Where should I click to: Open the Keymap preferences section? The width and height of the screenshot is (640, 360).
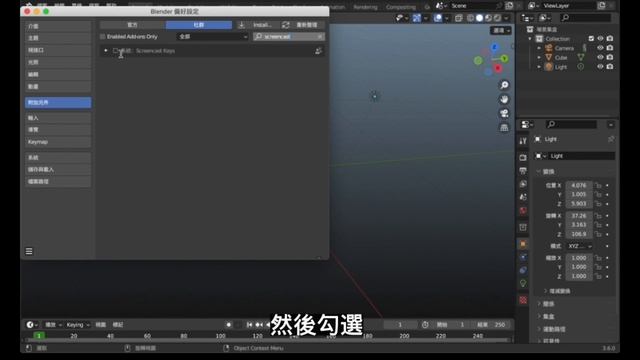click(x=58, y=142)
